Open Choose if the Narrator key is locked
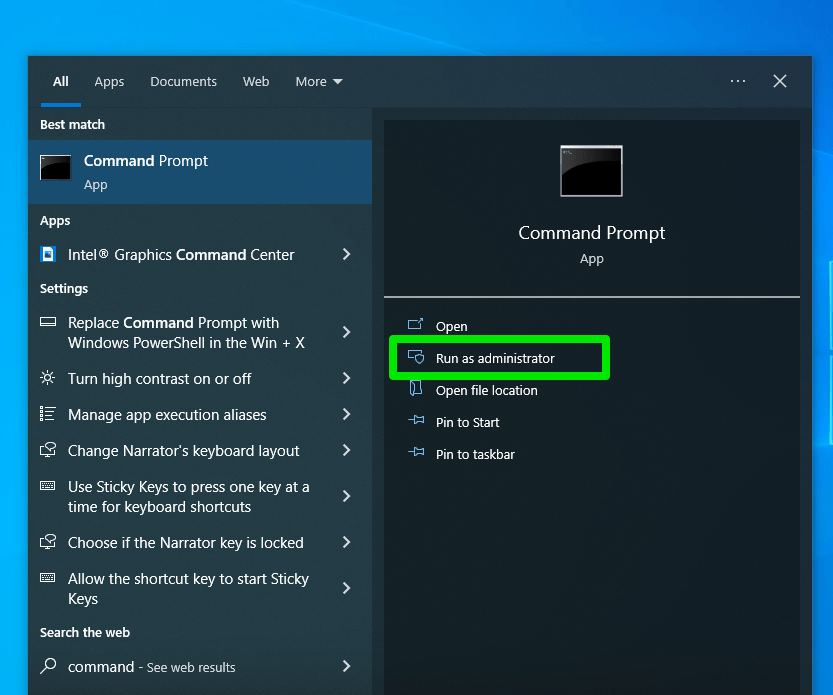Image resolution: width=833 pixels, height=695 pixels. tap(185, 543)
